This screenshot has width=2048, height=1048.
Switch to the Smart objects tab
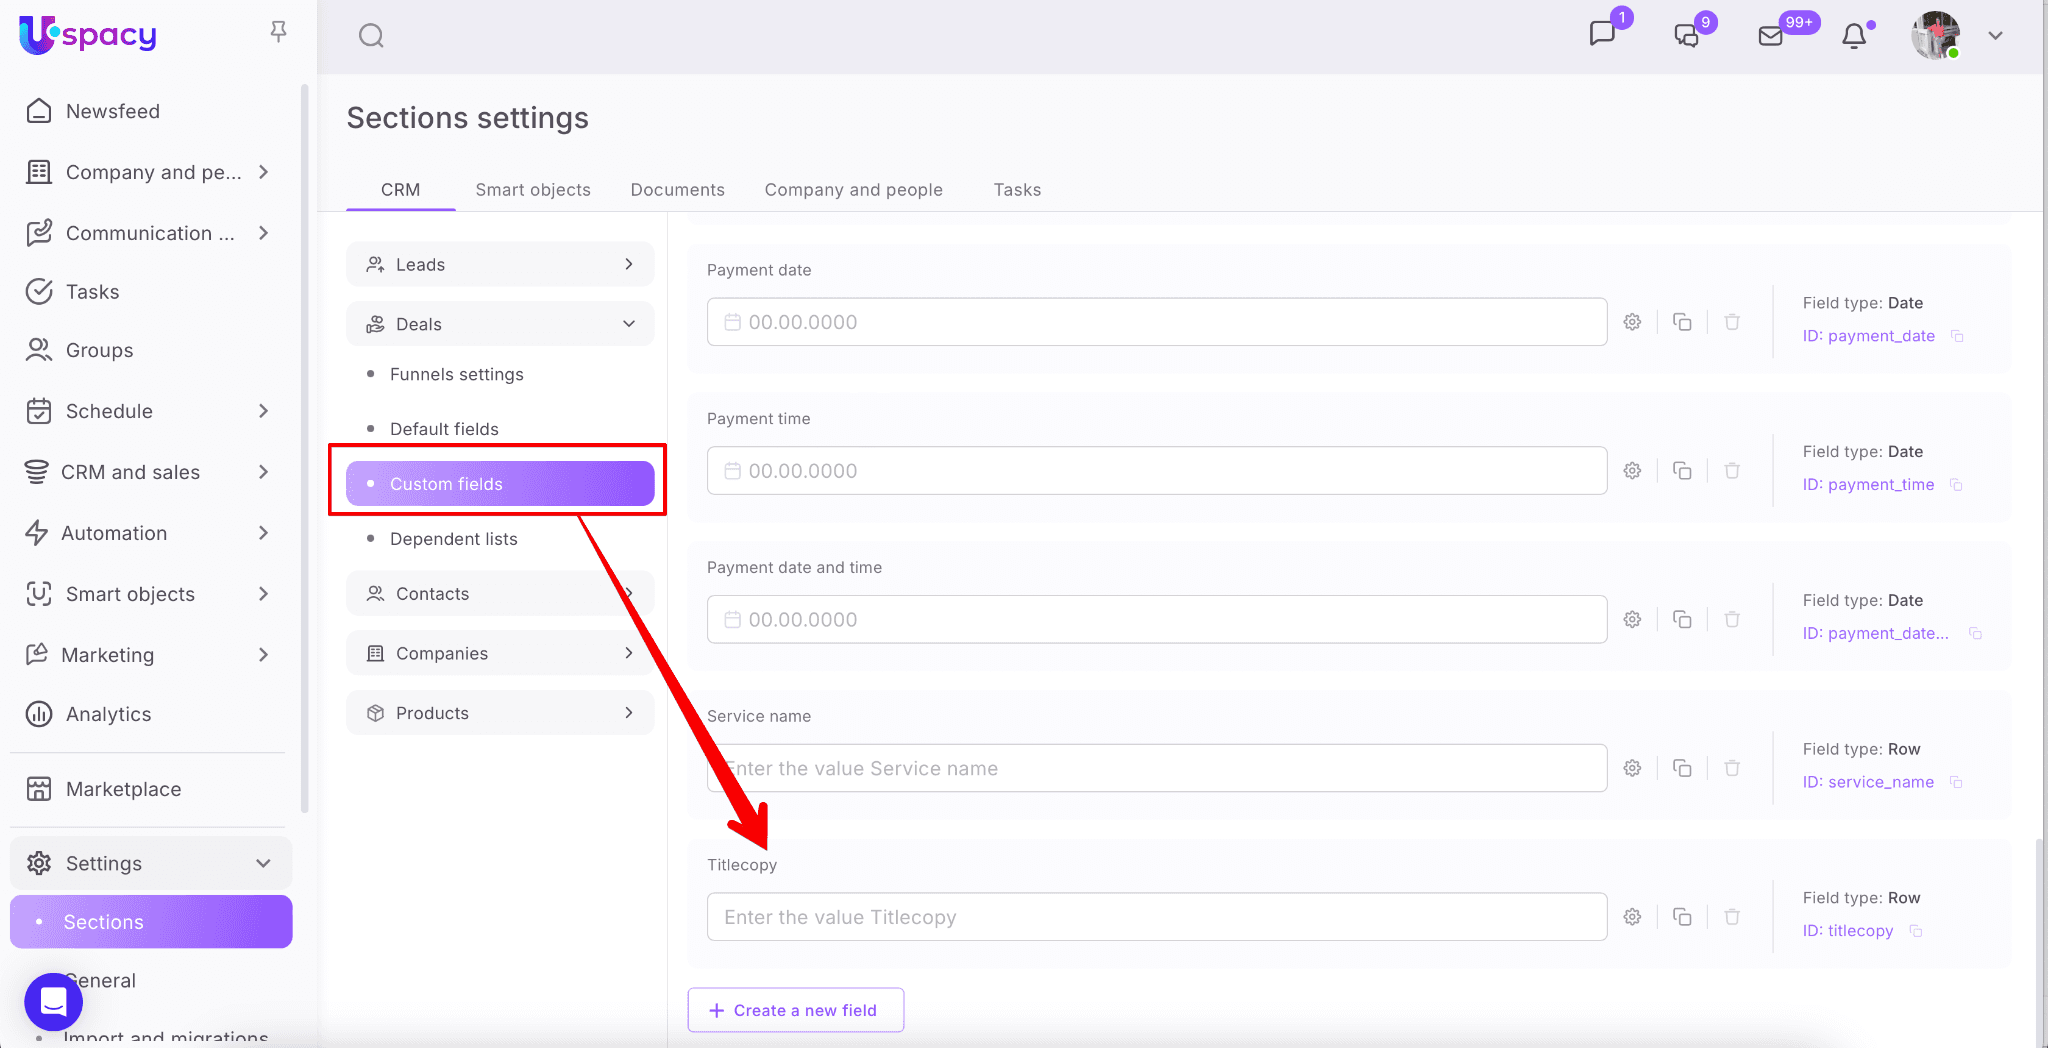(533, 190)
